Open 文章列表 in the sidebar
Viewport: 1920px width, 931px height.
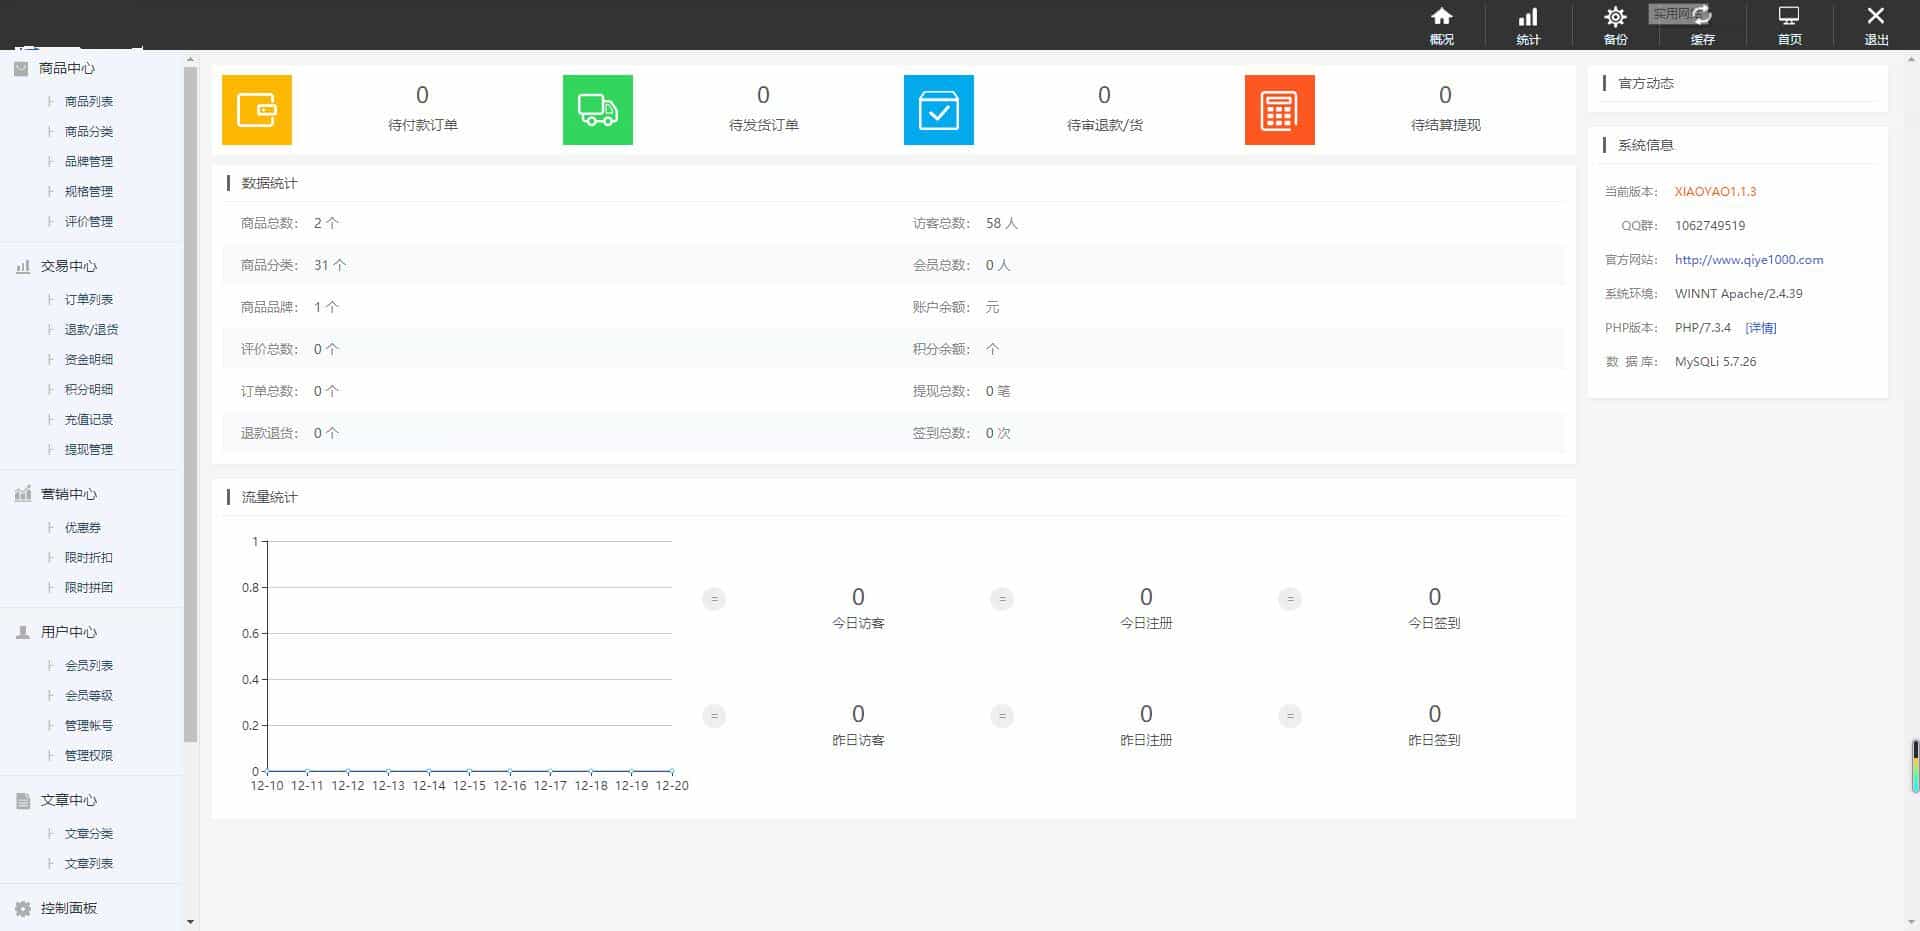89,863
